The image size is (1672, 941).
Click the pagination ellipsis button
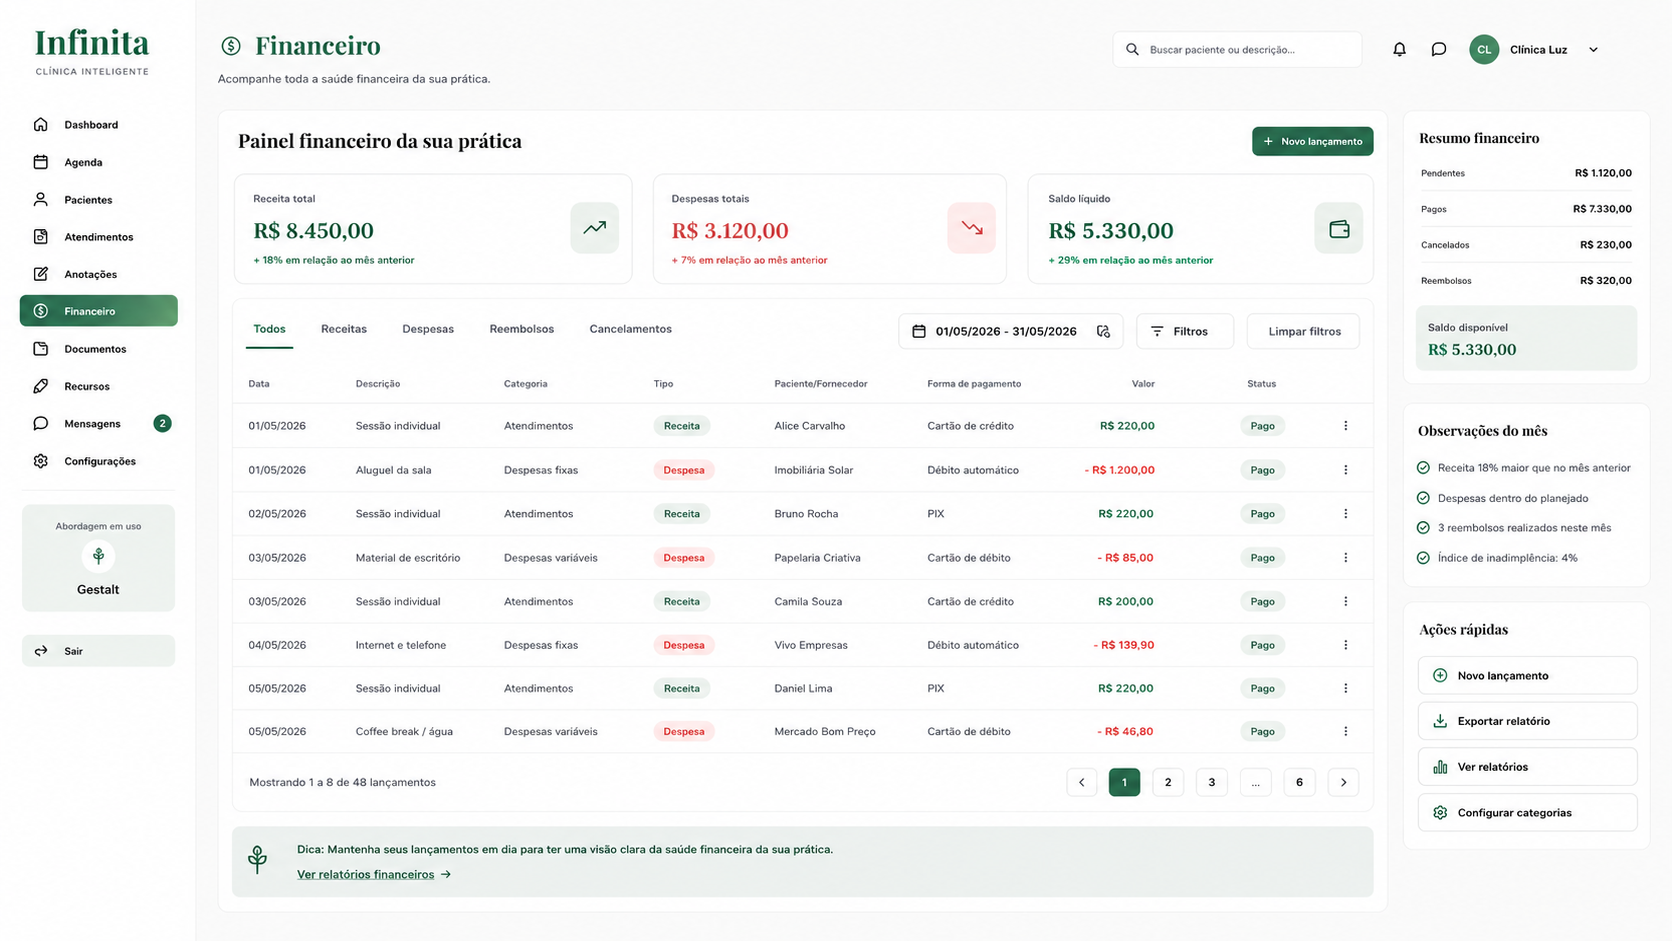point(1255,782)
